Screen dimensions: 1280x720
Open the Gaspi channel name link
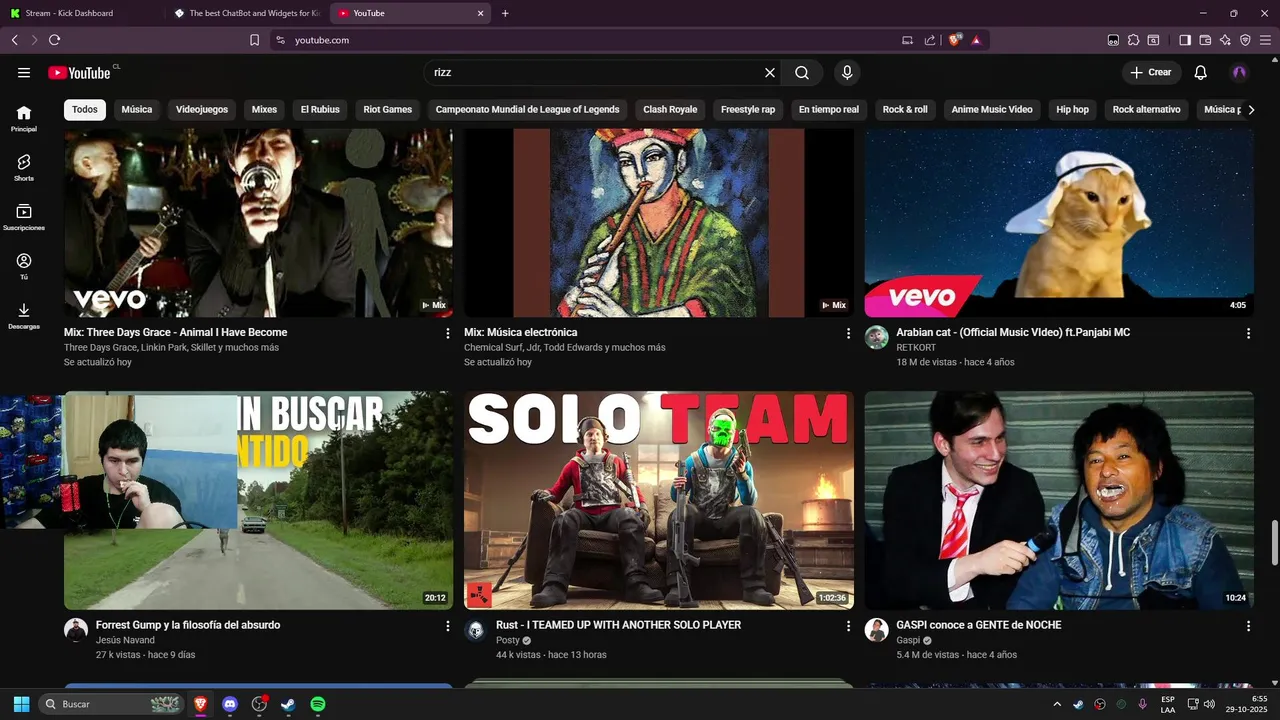pos(908,640)
